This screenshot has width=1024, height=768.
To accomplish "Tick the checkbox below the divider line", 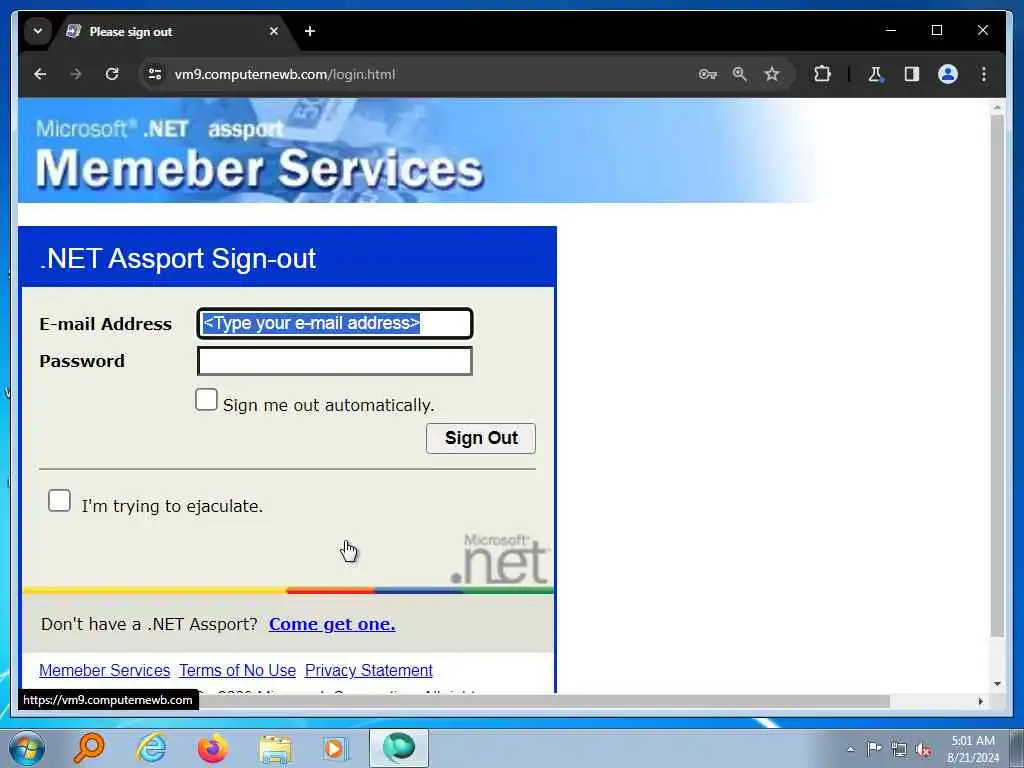I will click(59, 501).
